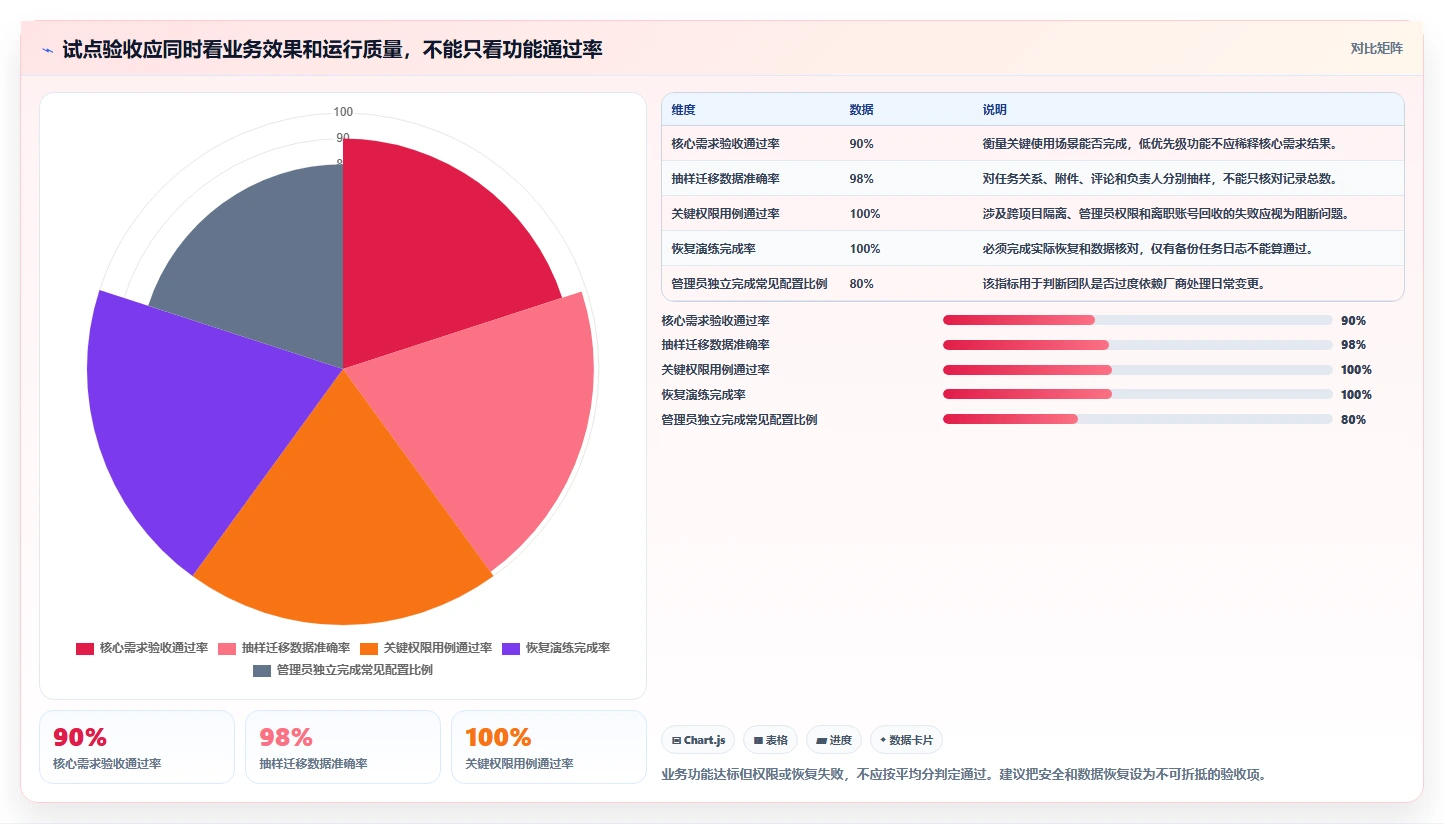Toggle 恢复演练完成率 purple legend swatch
The image size is (1444, 824).
511,648
